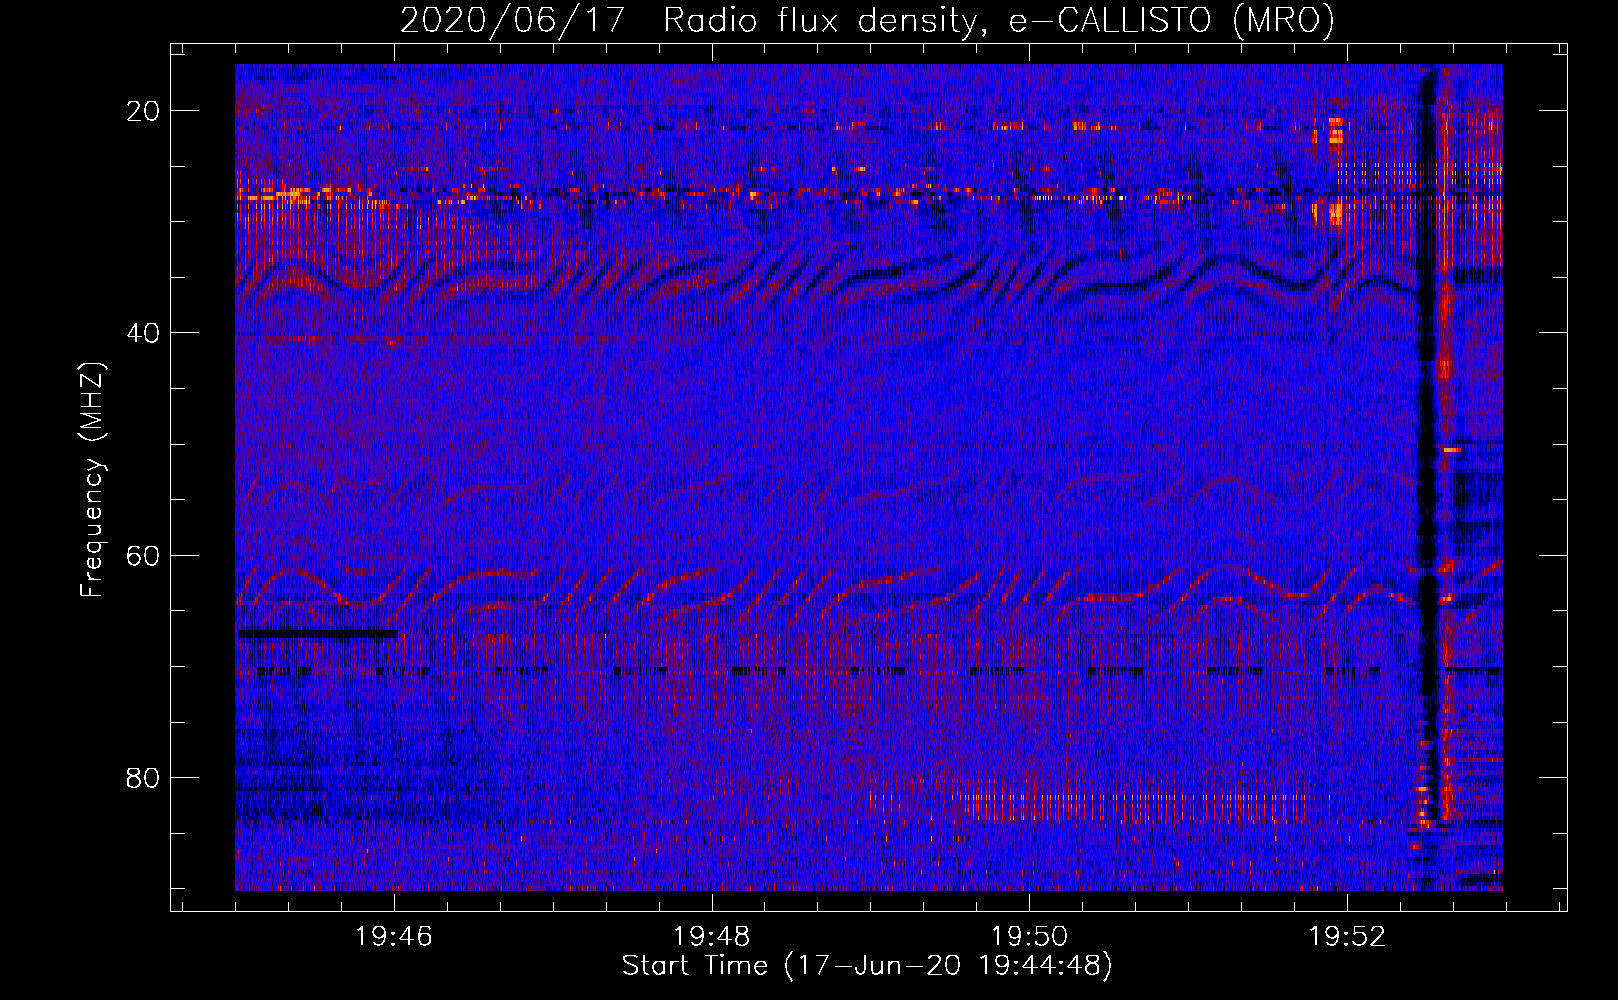The image size is (1618, 1000).
Task: Click the time tick label '19:50'
Action: tap(1030, 937)
